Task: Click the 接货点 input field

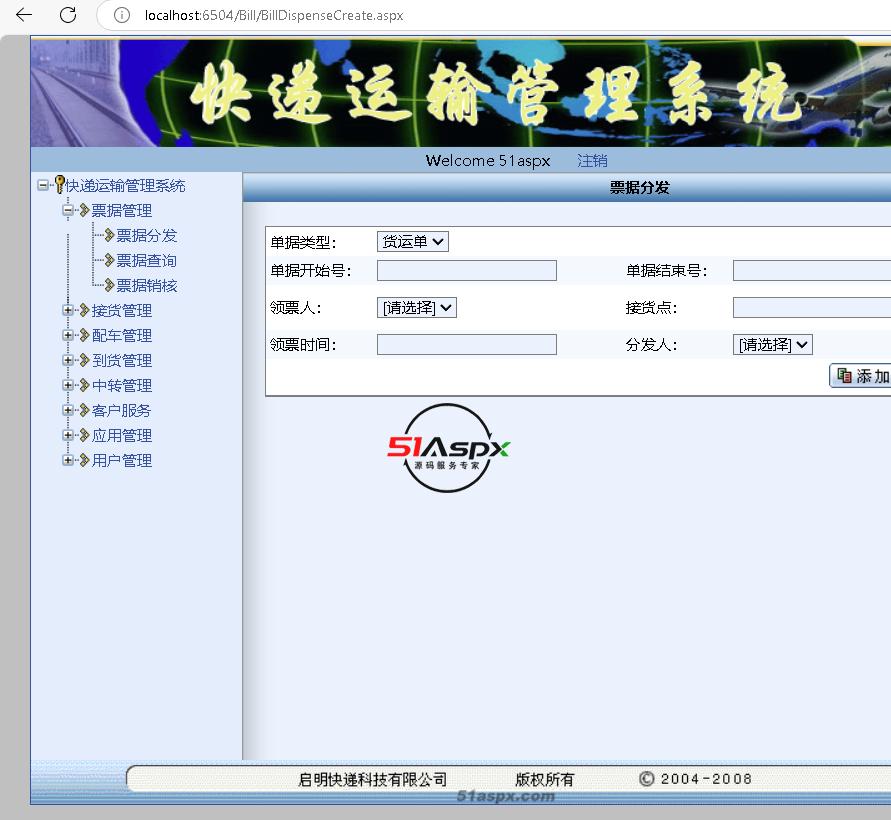Action: coord(811,307)
